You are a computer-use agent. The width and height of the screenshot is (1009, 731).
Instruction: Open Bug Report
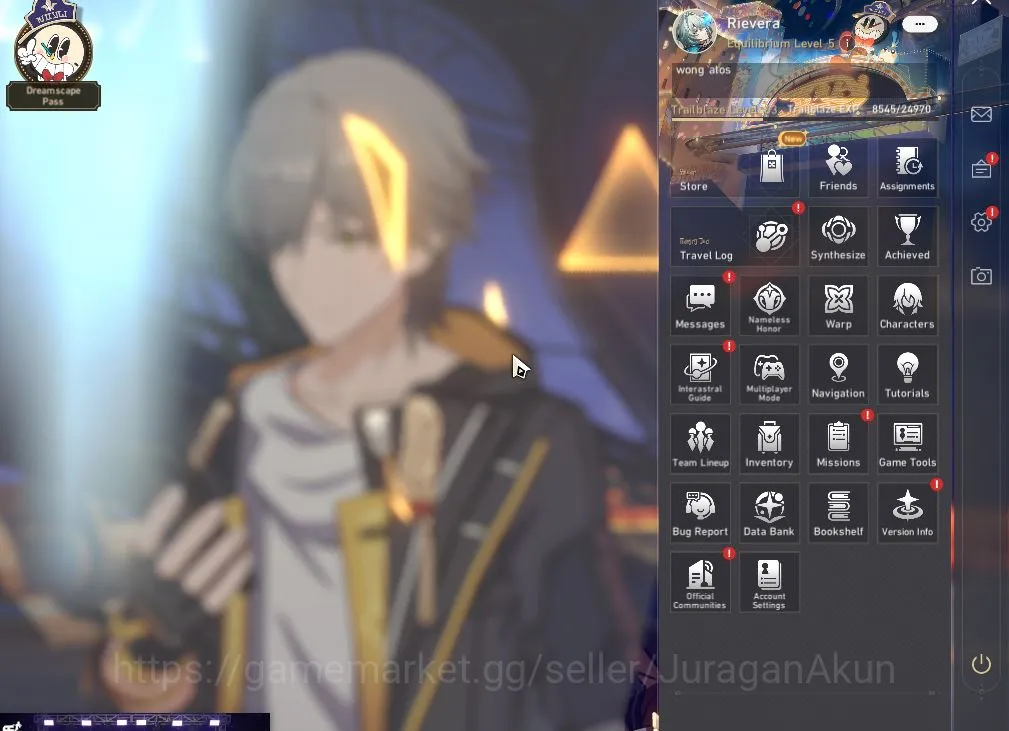pos(700,513)
